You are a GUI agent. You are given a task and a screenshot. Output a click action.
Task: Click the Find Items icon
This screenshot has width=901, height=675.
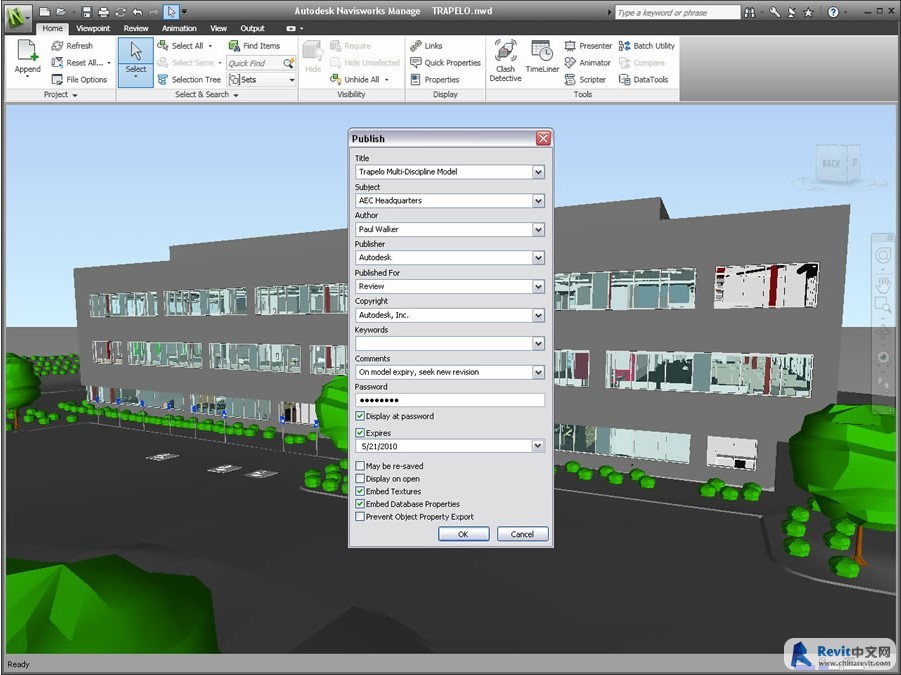[x=254, y=46]
